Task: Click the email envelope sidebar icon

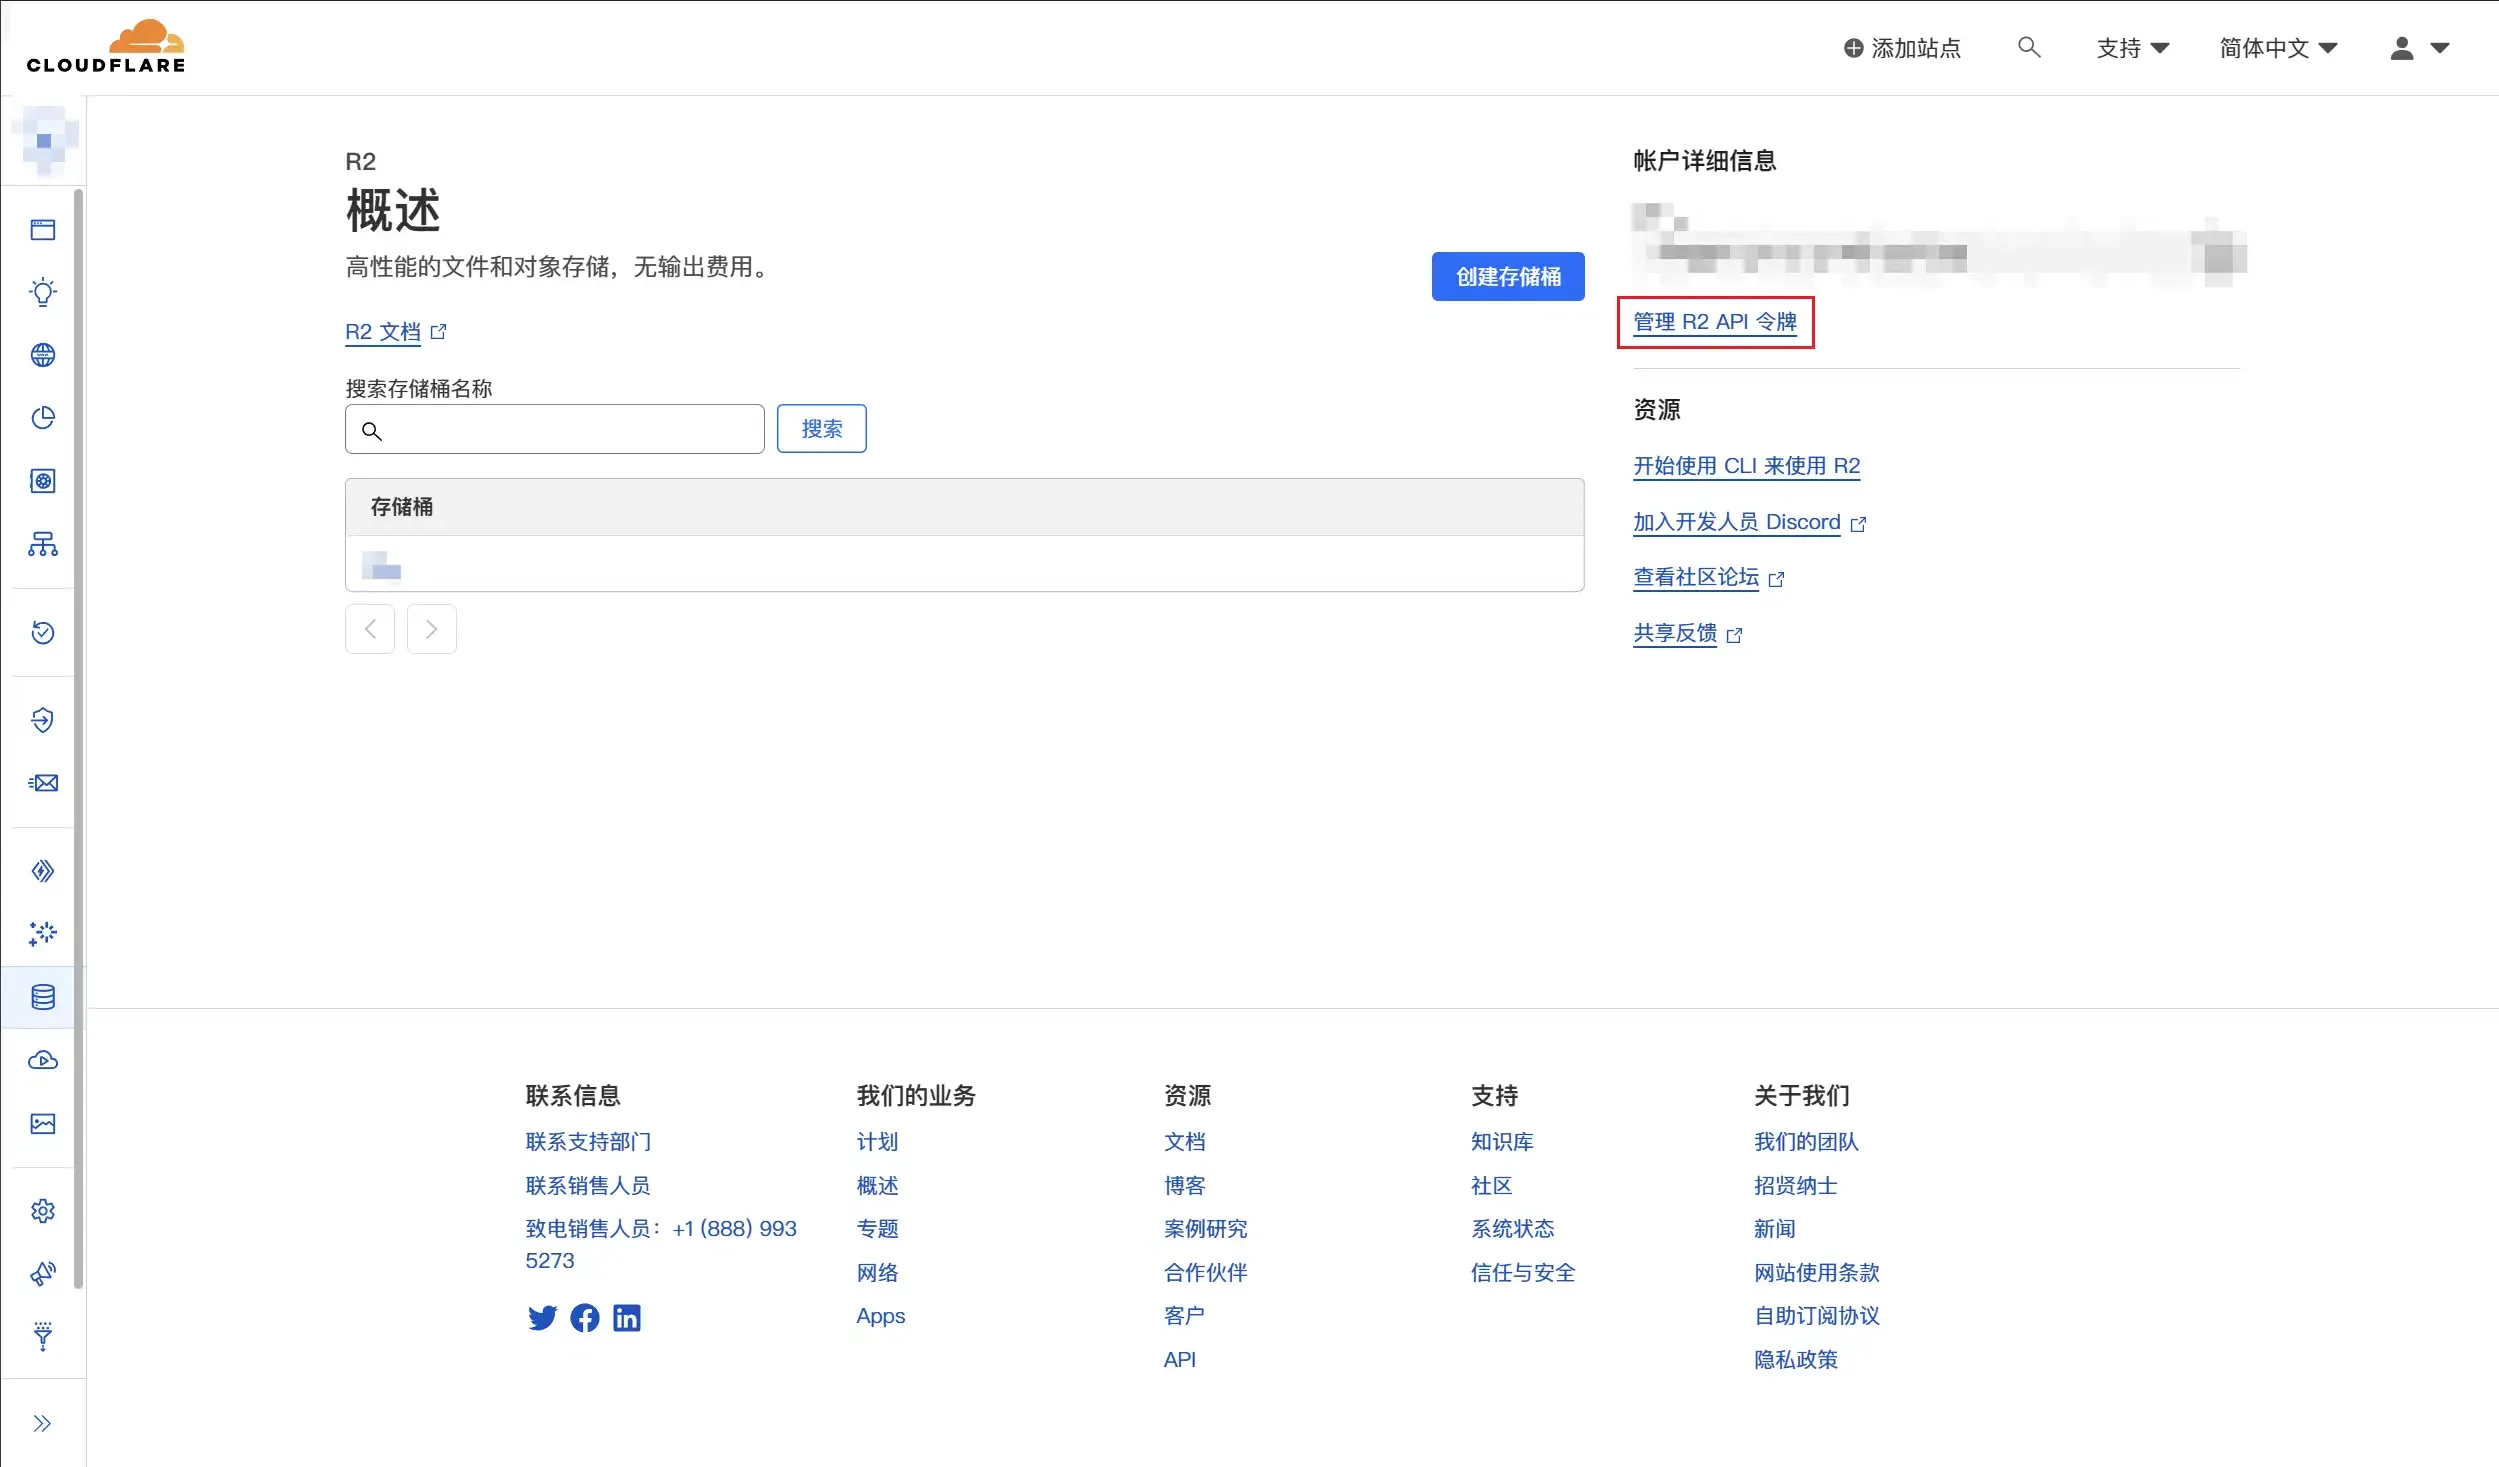Action: tap(43, 783)
